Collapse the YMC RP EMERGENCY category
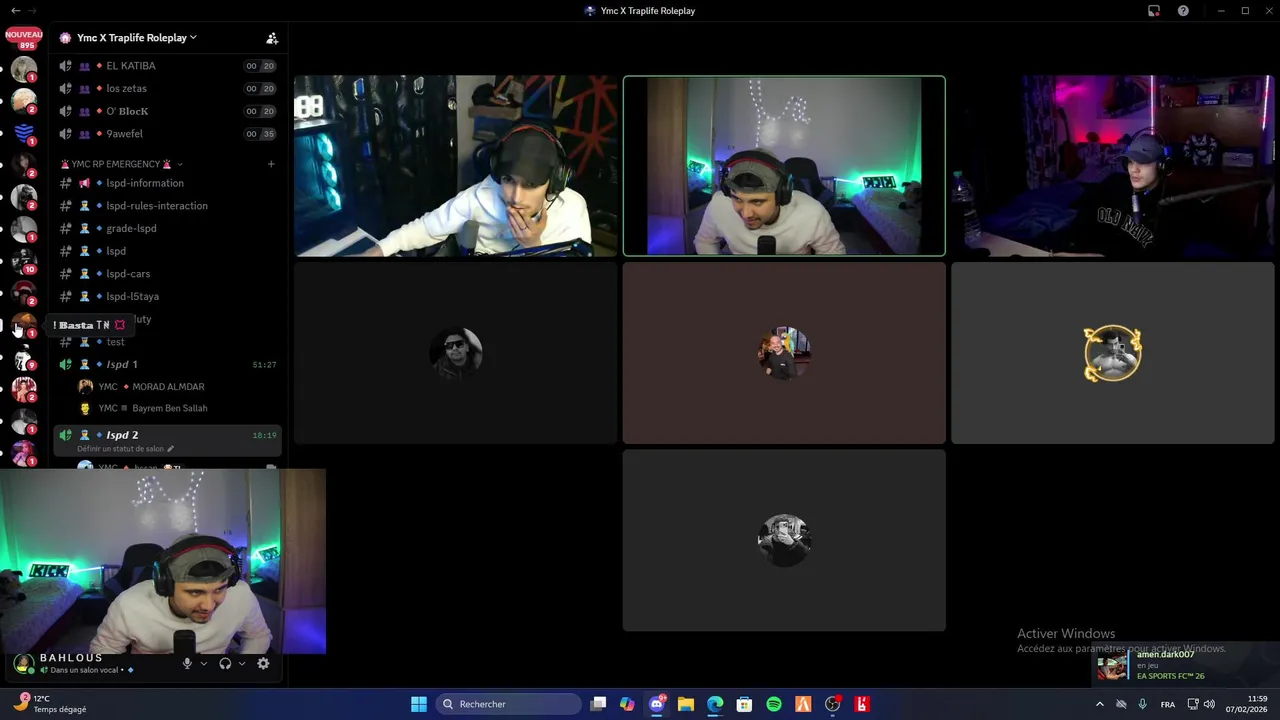Screen dimensions: 1280x720 tap(121, 164)
